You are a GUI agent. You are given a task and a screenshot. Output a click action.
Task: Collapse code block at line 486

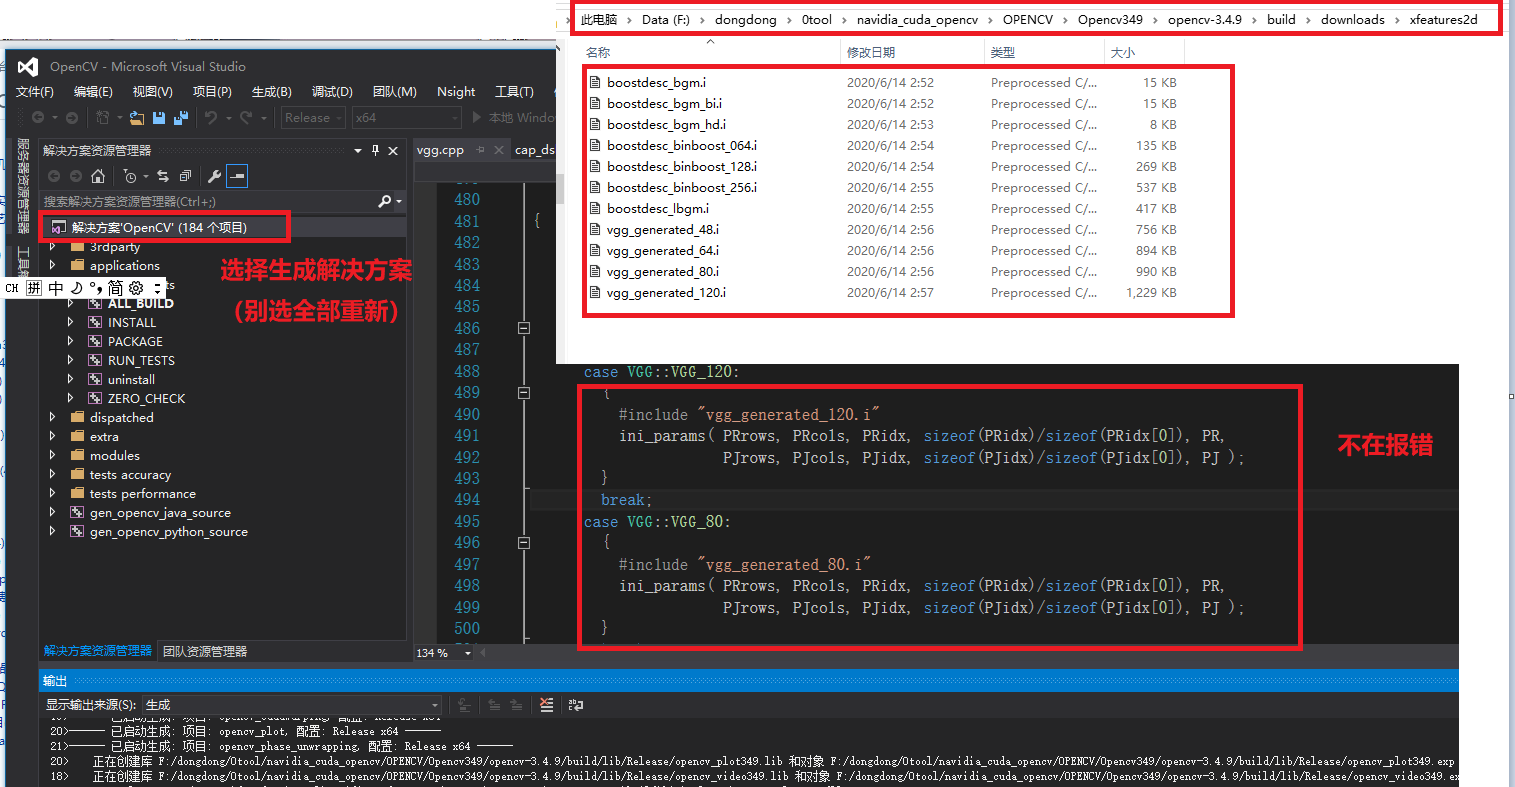click(523, 328)
